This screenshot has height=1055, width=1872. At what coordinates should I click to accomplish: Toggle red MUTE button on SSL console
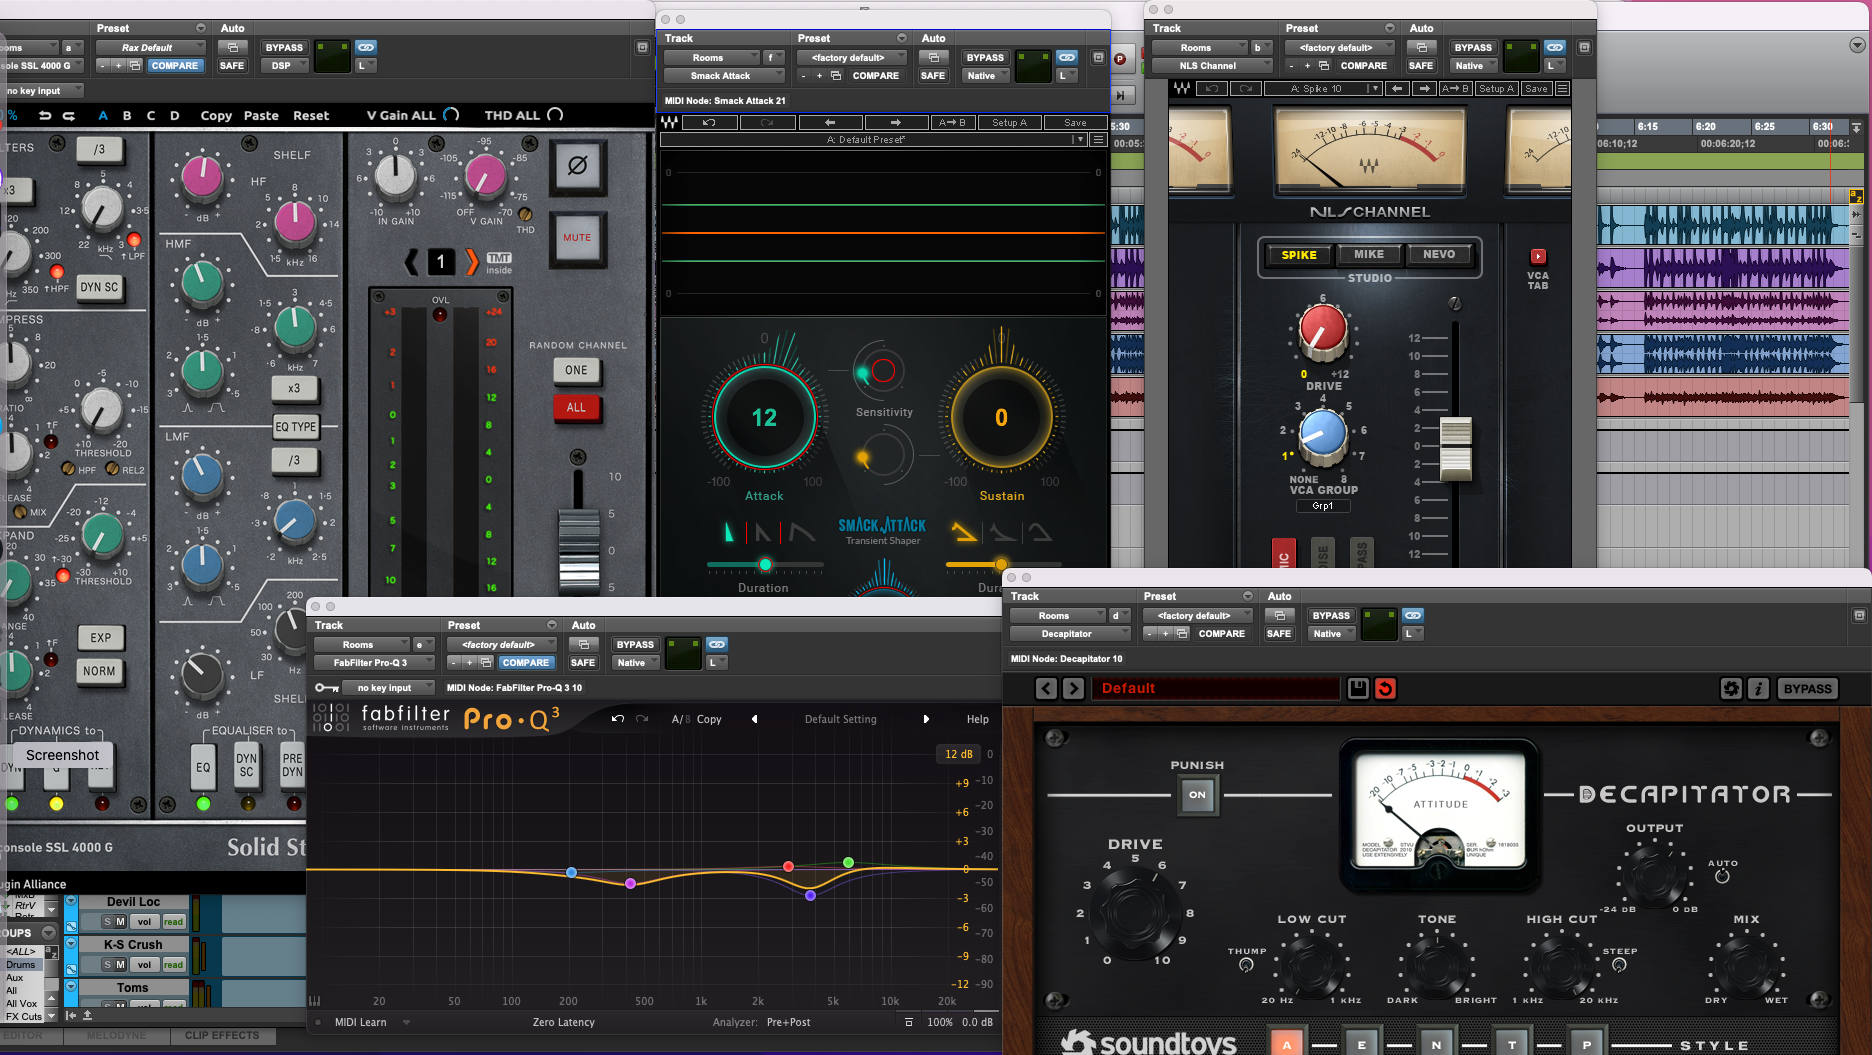coord(577,238)
